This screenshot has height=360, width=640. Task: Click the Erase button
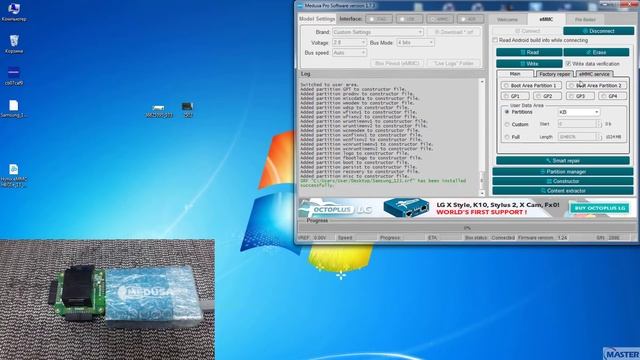coord(596,52)
